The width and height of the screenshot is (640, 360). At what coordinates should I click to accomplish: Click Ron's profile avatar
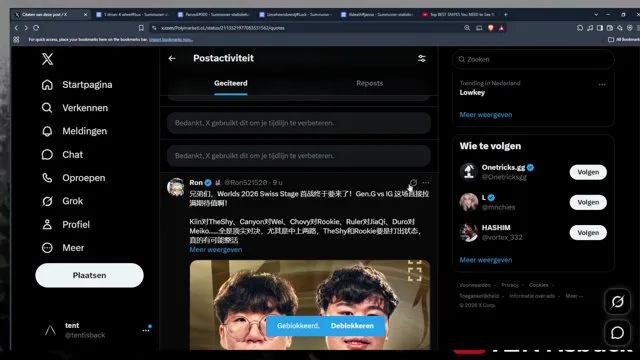pyautogui.click(x=176, y=187)
